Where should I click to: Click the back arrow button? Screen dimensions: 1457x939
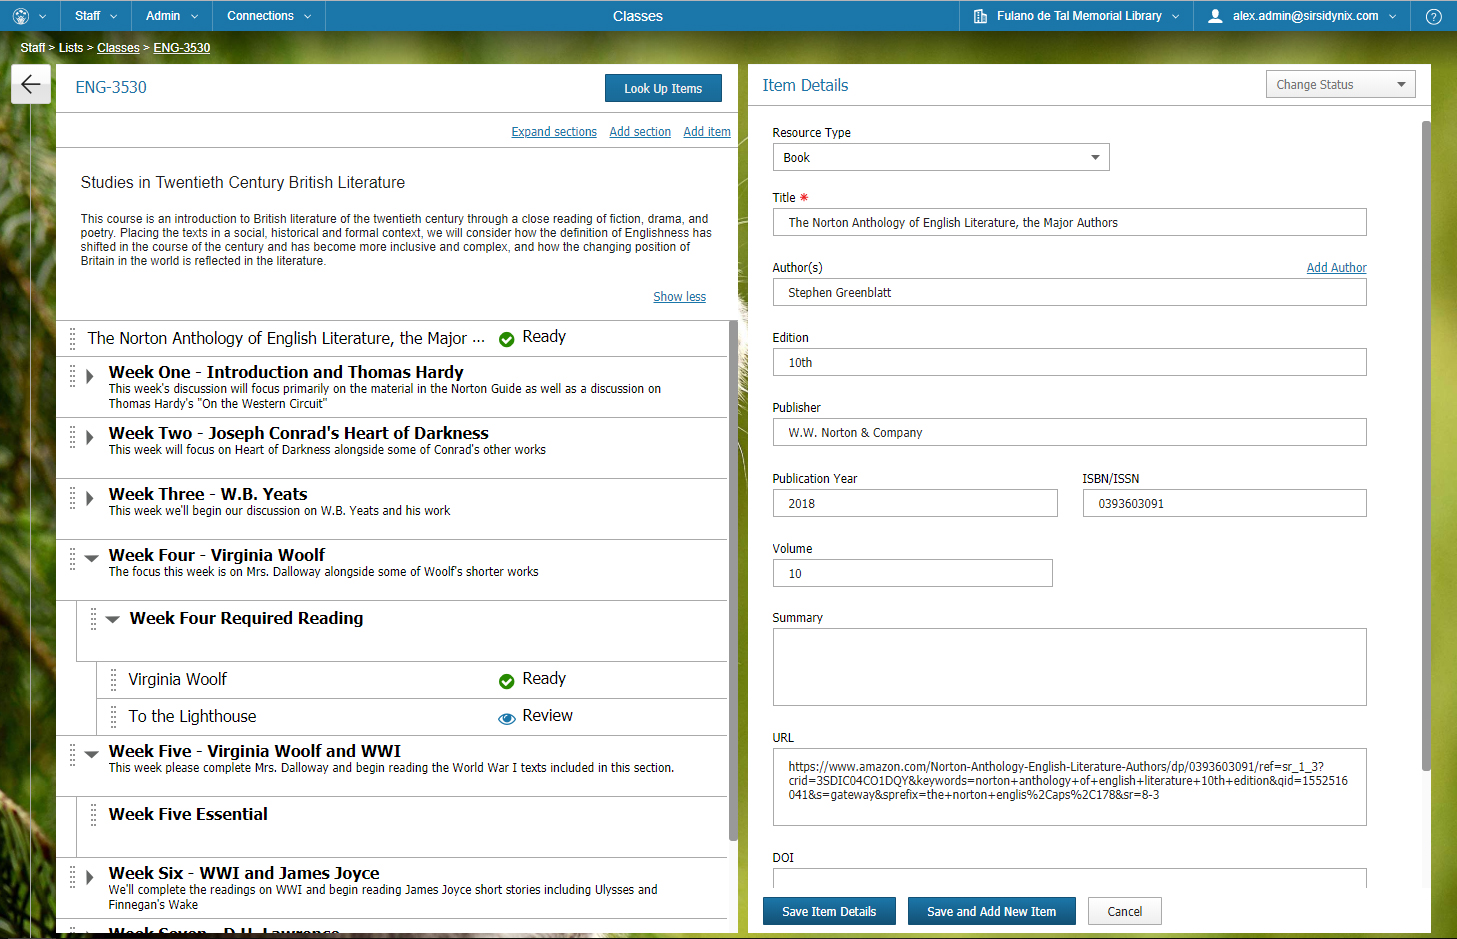tap(31, 85)
